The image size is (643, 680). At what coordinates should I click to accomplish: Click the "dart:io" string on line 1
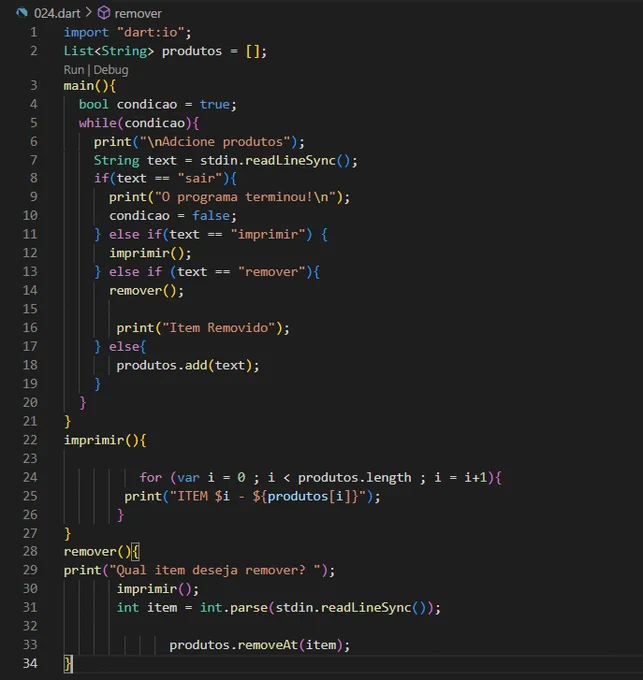pos(151,32)
